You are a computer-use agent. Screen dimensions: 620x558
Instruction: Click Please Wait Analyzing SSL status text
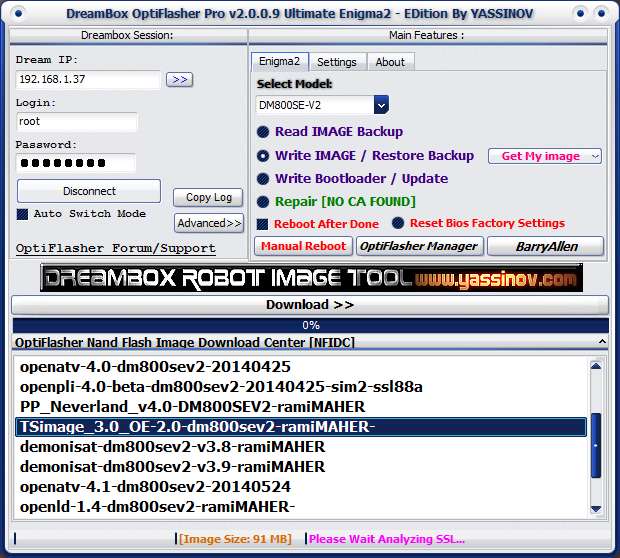coord(387,539)
